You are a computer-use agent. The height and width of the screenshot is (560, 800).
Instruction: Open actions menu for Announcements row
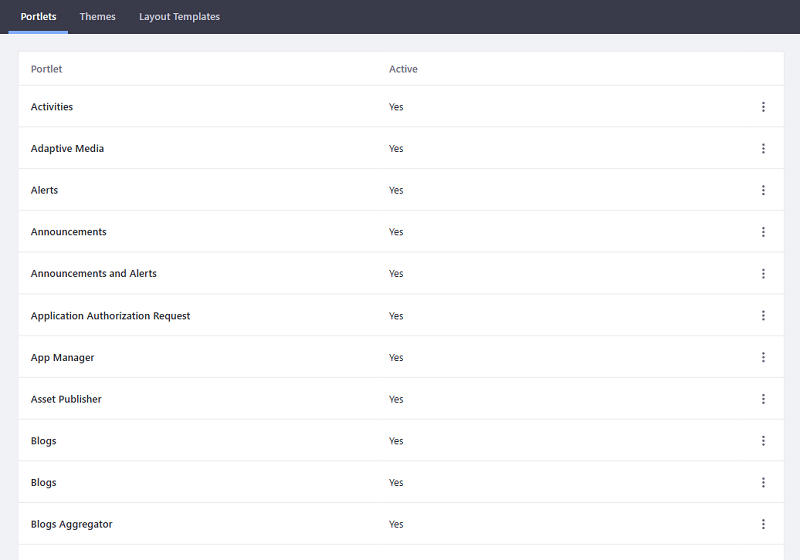(x=763, y=232)
